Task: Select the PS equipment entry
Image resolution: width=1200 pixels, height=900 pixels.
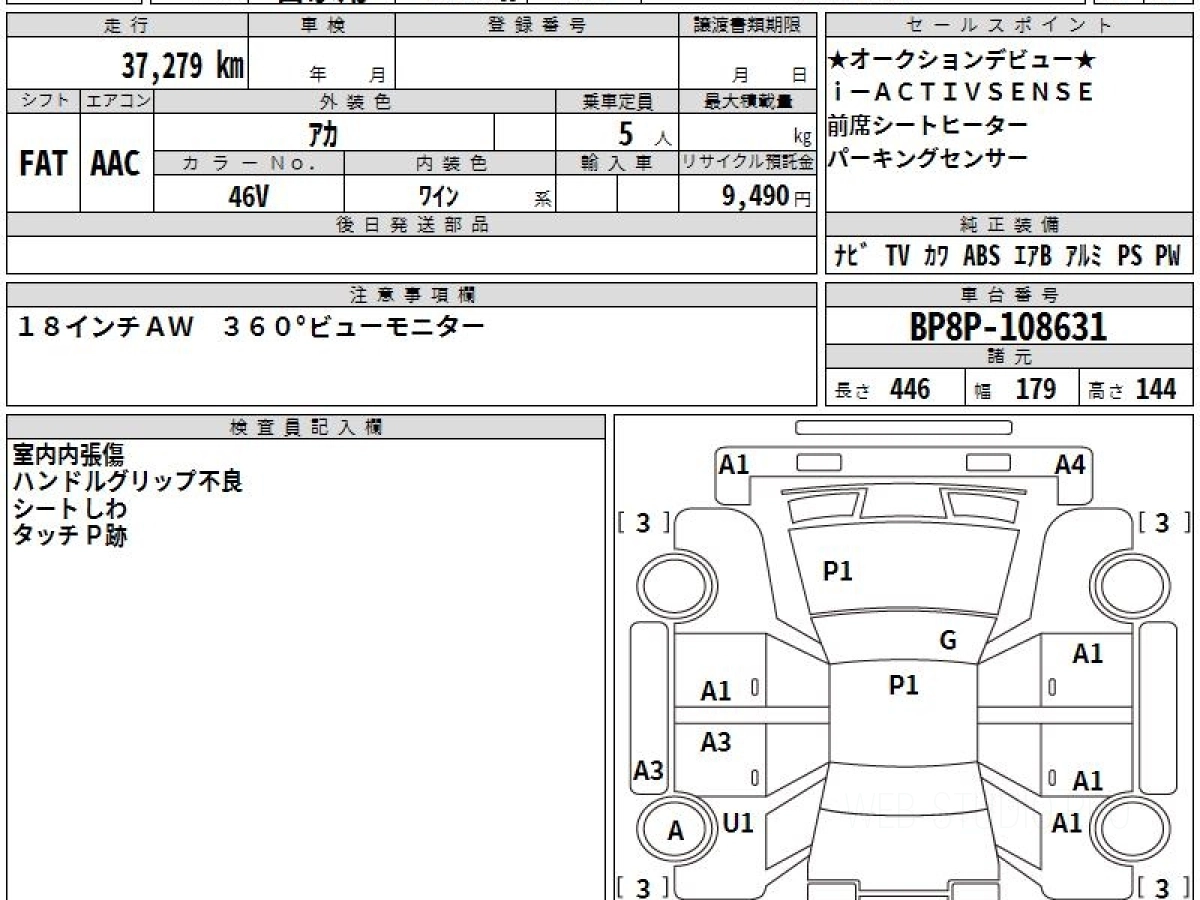Action: [x=1130, y=256]
